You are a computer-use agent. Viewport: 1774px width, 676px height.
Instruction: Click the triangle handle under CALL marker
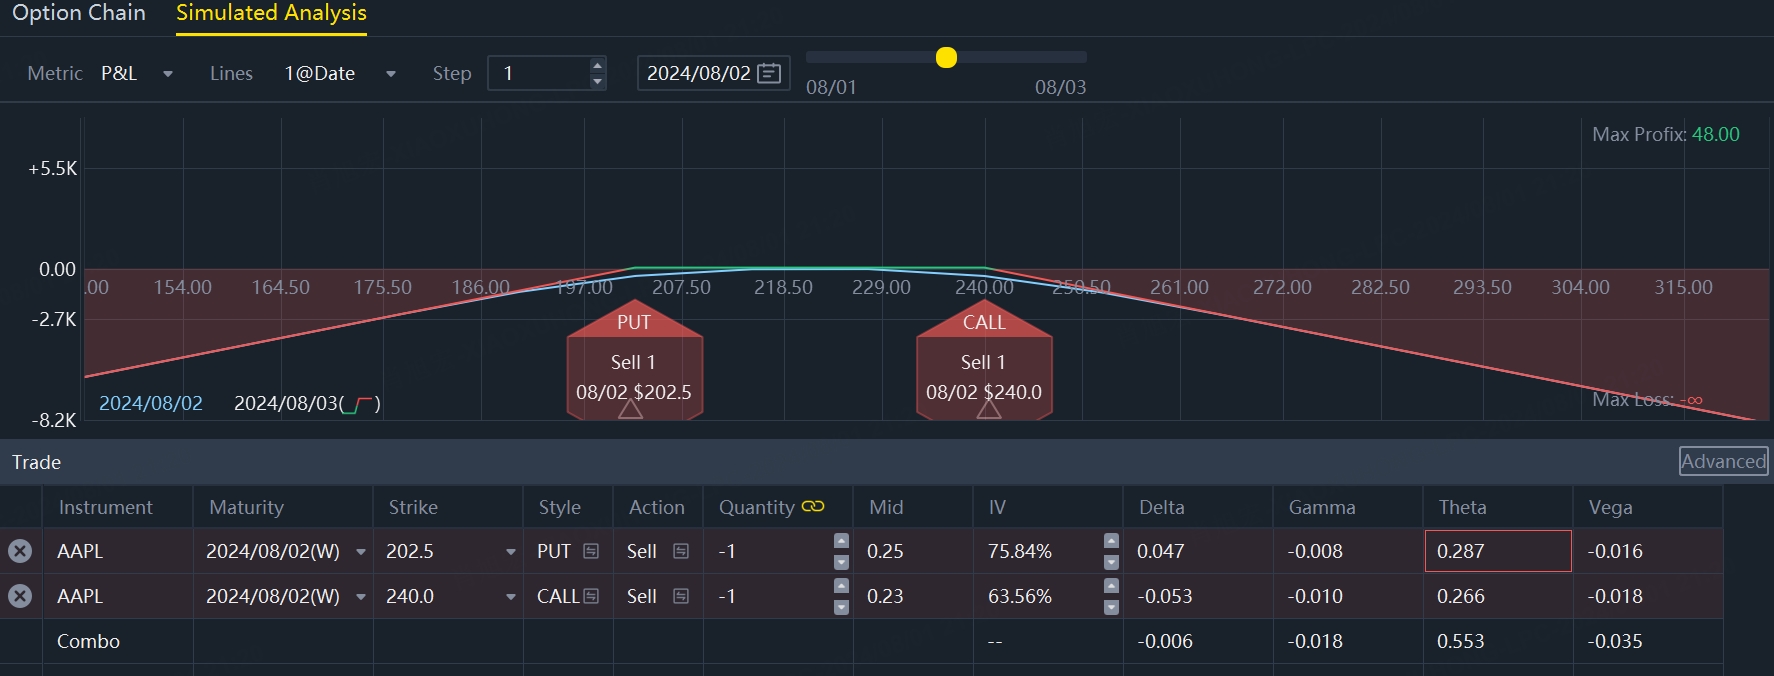pos(989,408)
